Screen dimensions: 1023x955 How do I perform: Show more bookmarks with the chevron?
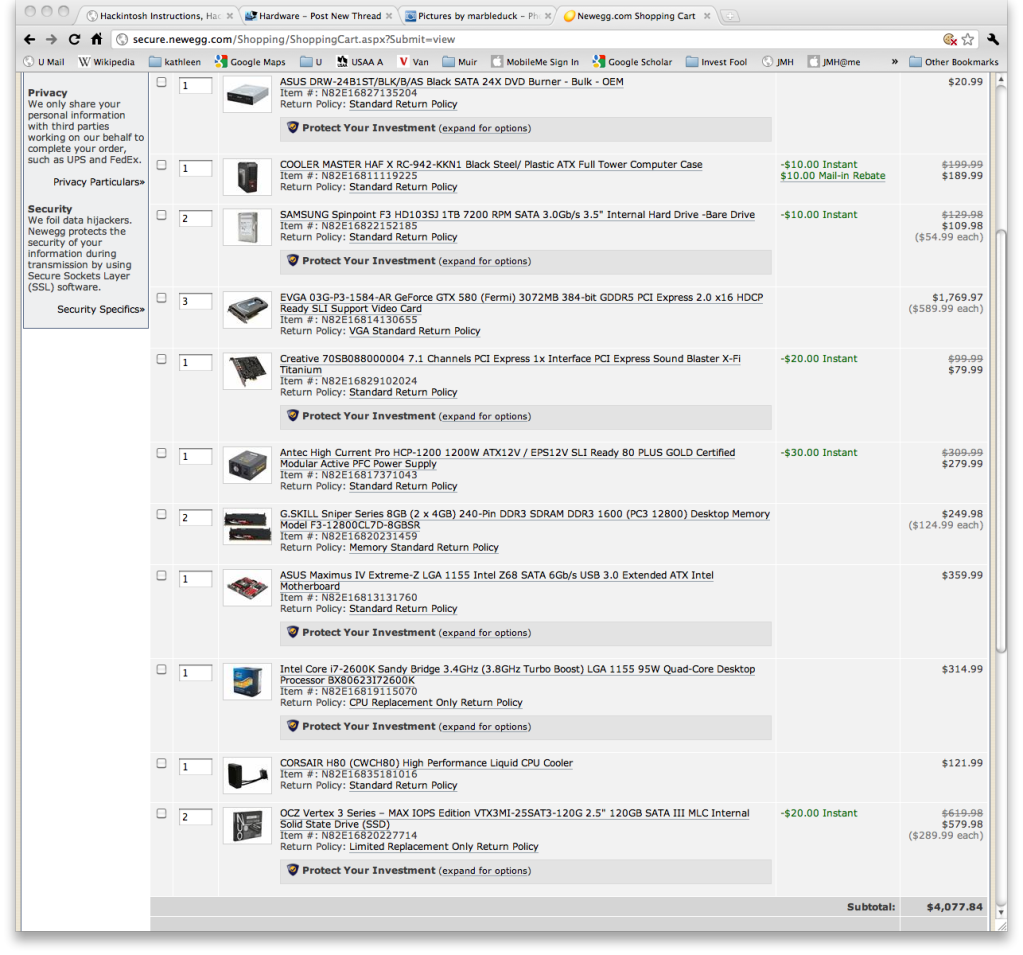click(x=894, y=62)
